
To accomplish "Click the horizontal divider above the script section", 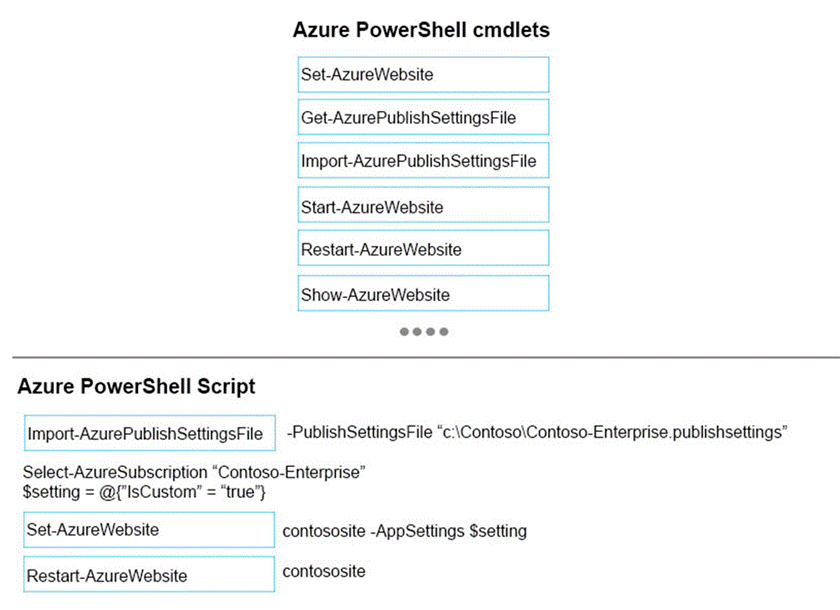I will pos(420,357).
